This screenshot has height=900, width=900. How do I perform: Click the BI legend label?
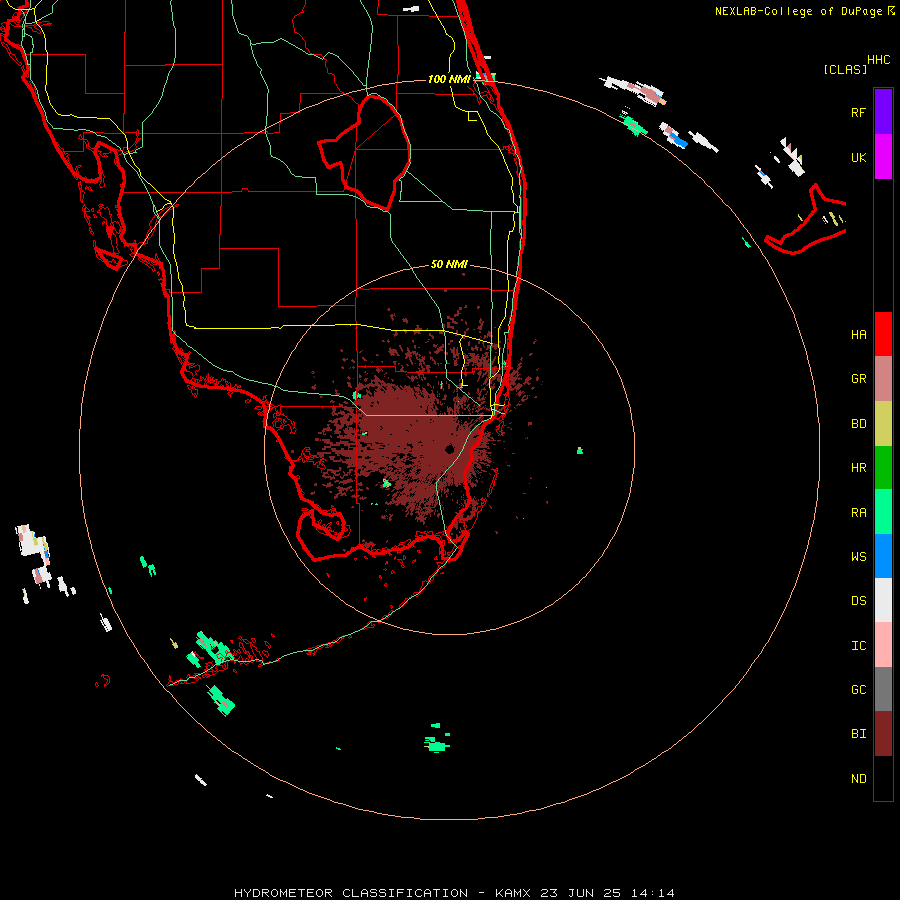(858, 734)
